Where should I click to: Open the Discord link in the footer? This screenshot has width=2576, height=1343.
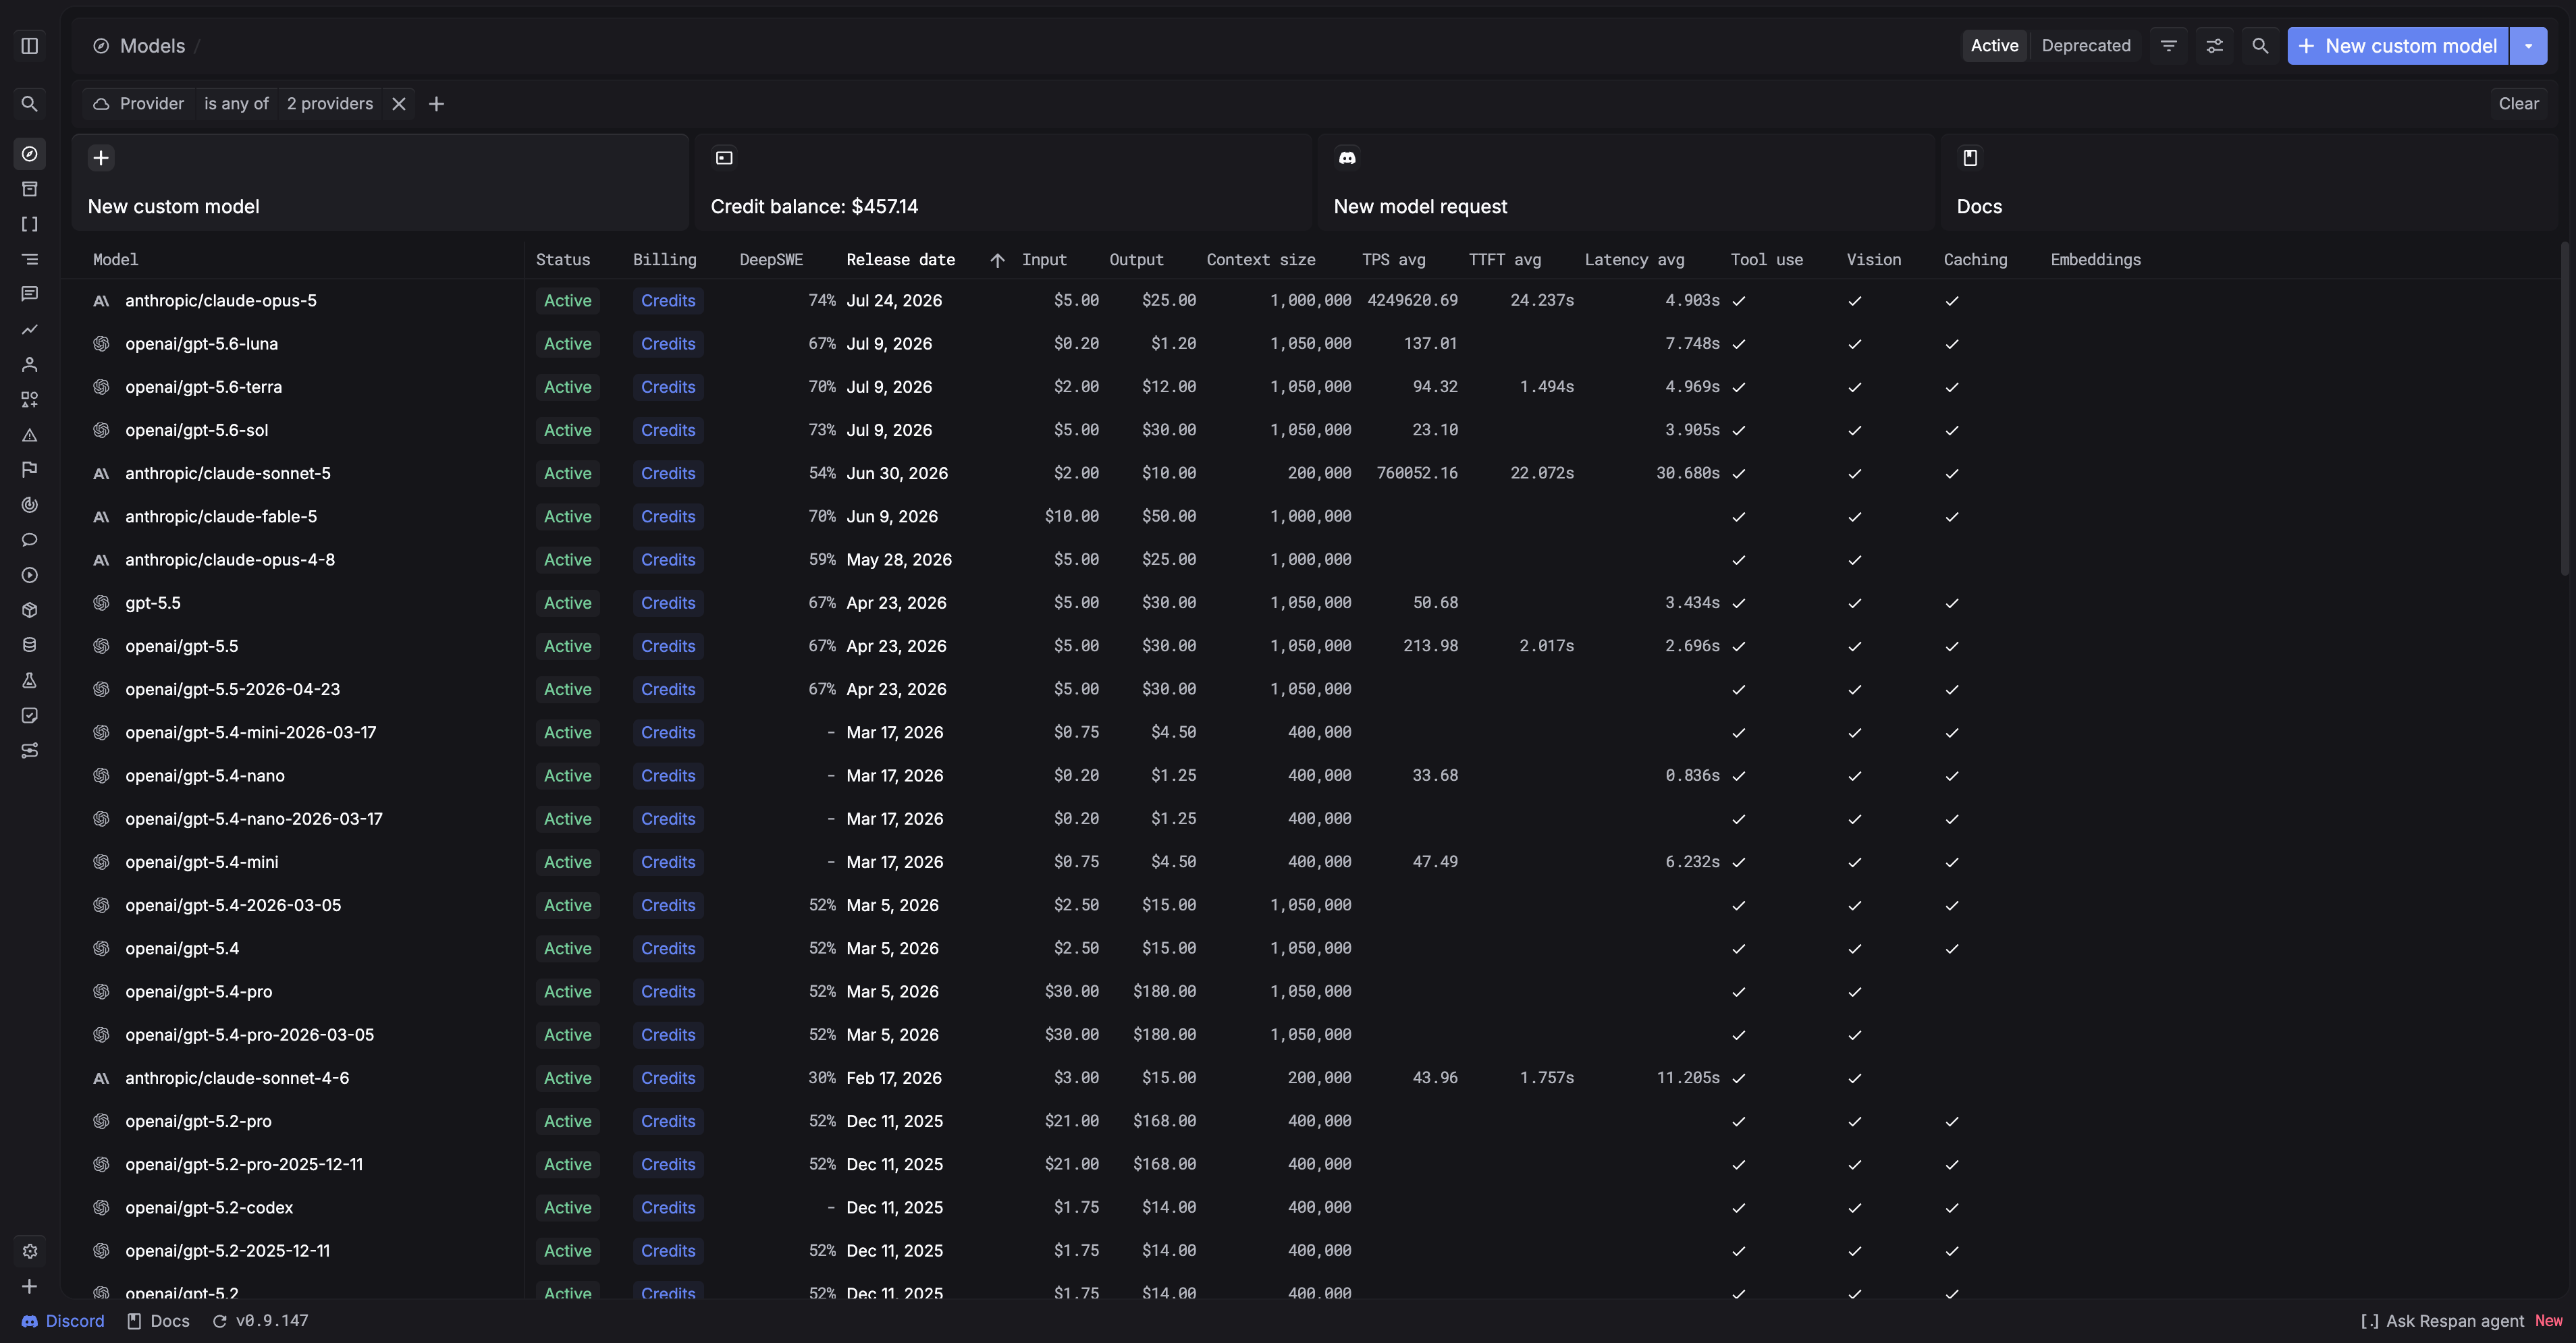pyautogui.click(x=63, y=1321)
